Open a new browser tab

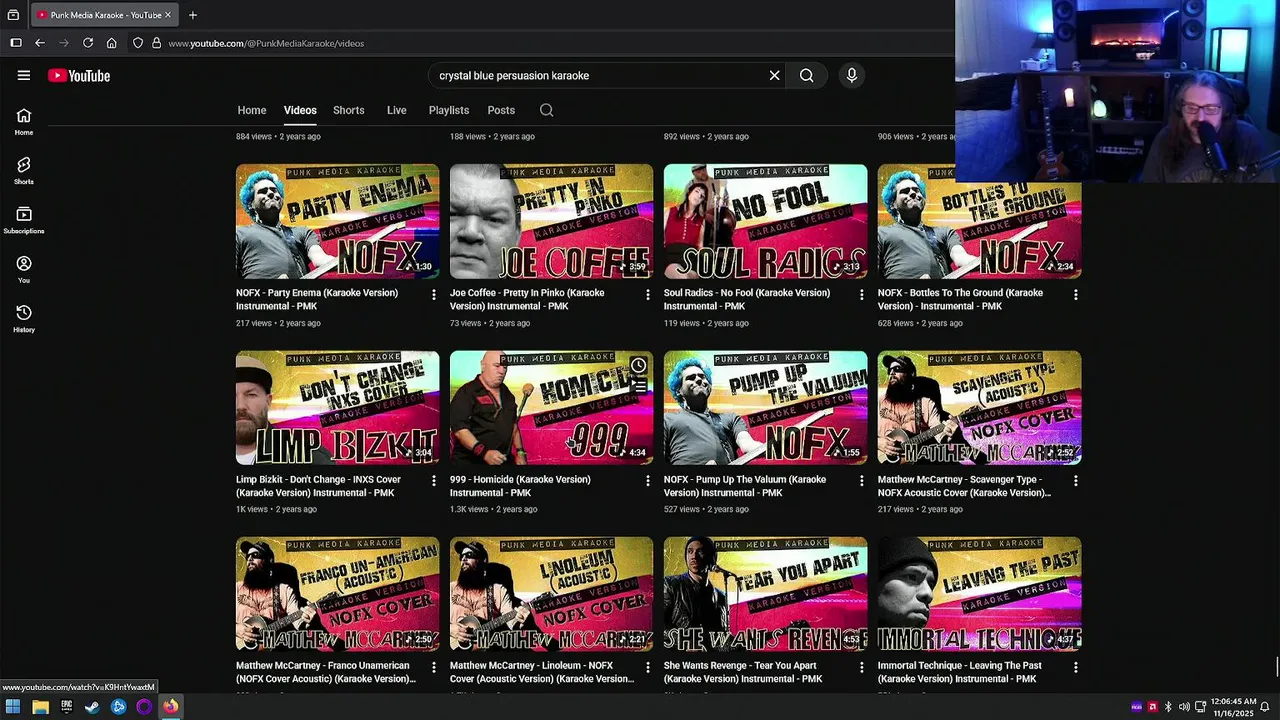pos(193,15)
